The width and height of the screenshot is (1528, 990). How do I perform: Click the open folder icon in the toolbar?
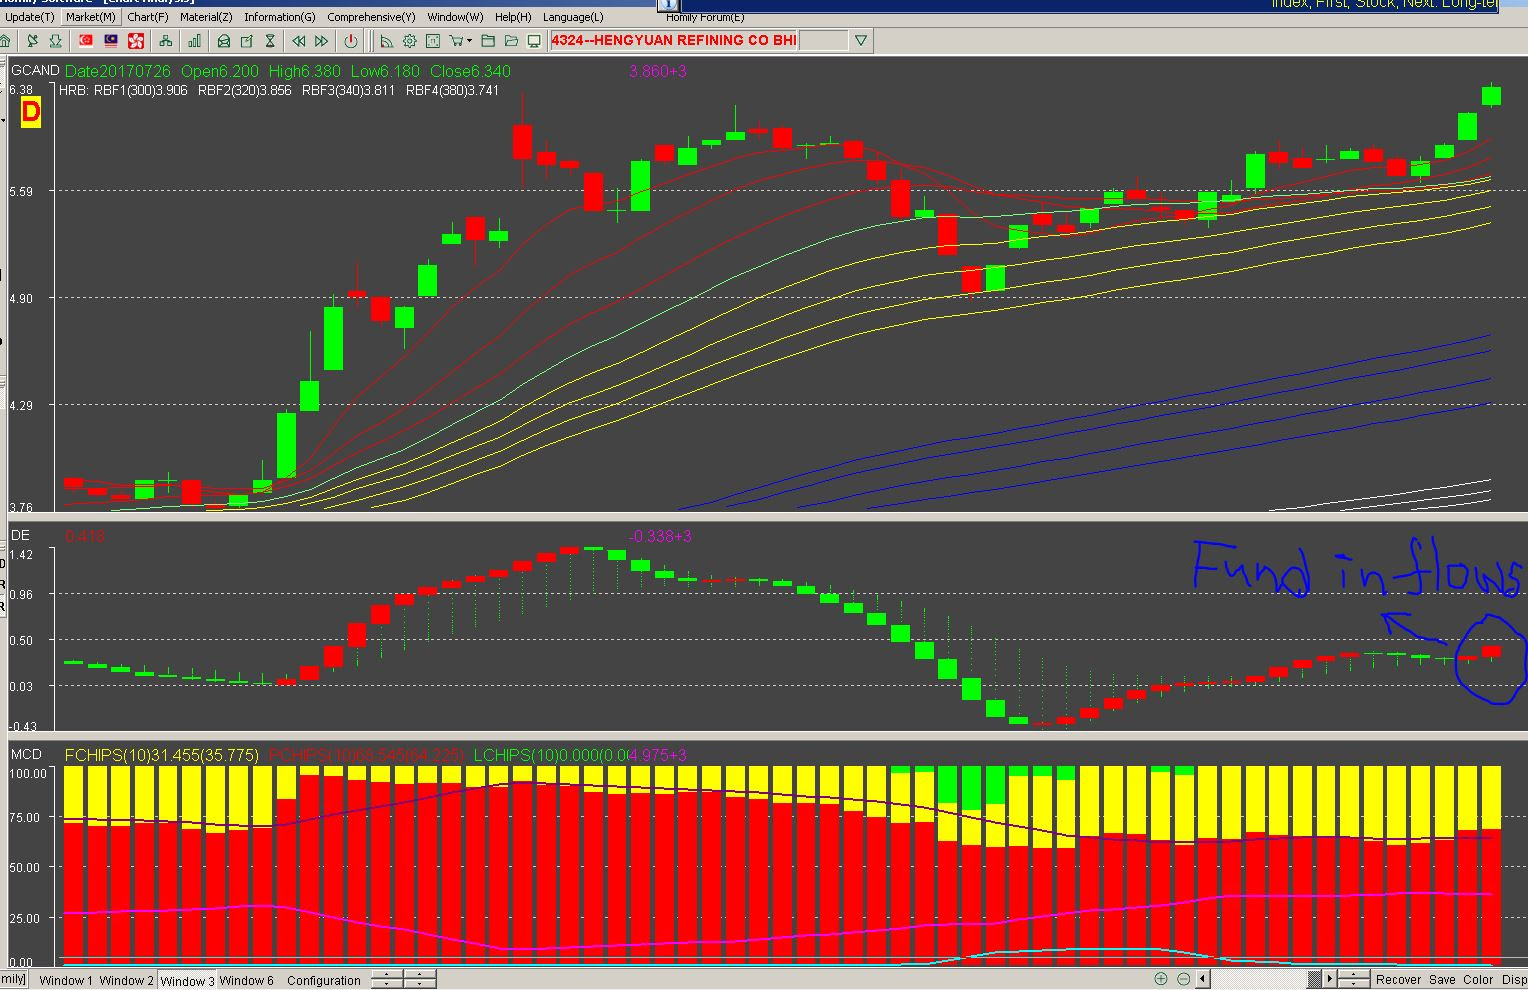pyautogui.click(x=511, y=41)
